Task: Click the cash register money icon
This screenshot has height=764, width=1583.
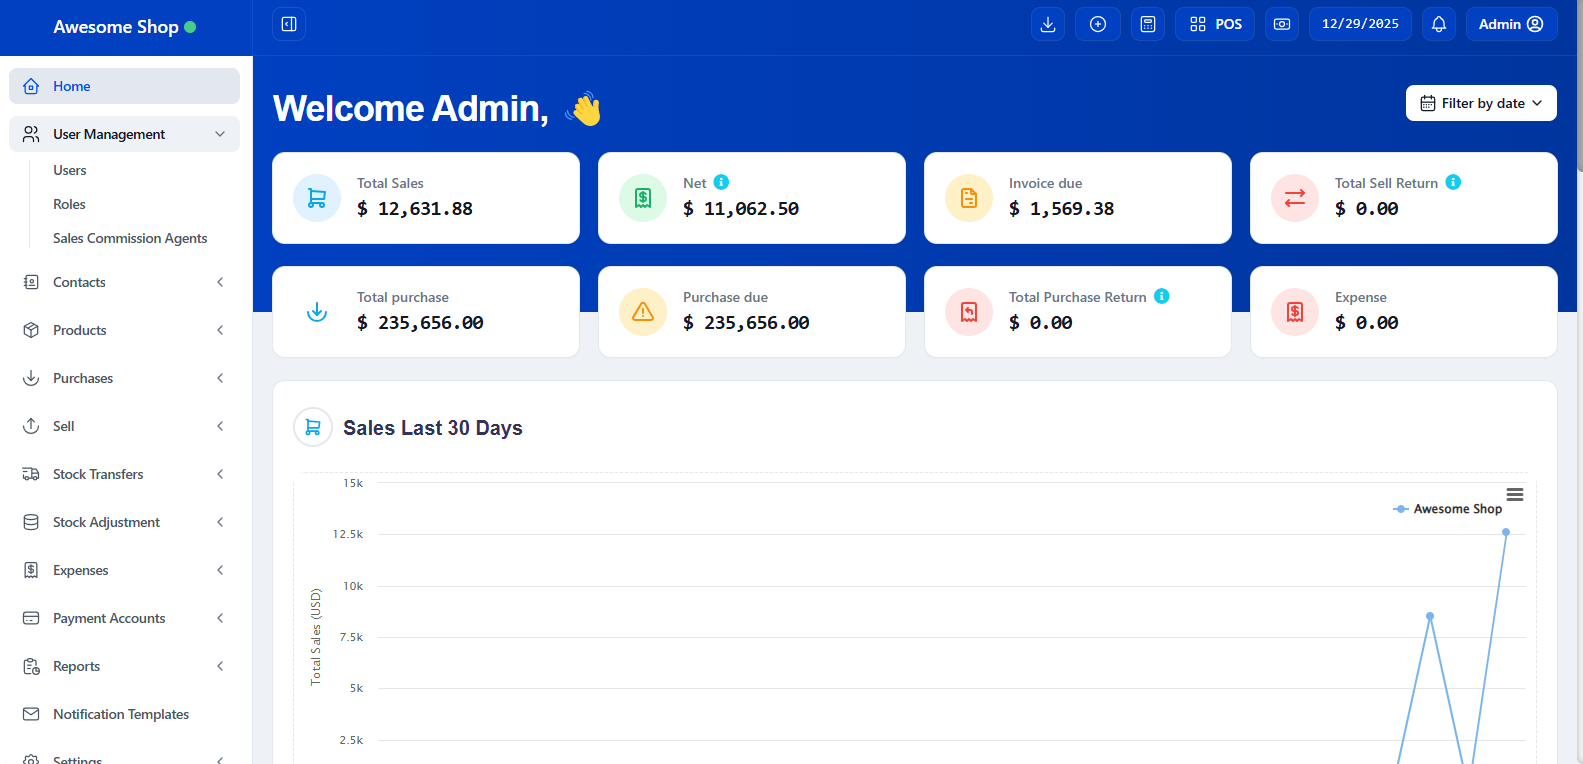Action: point(1281,24)
